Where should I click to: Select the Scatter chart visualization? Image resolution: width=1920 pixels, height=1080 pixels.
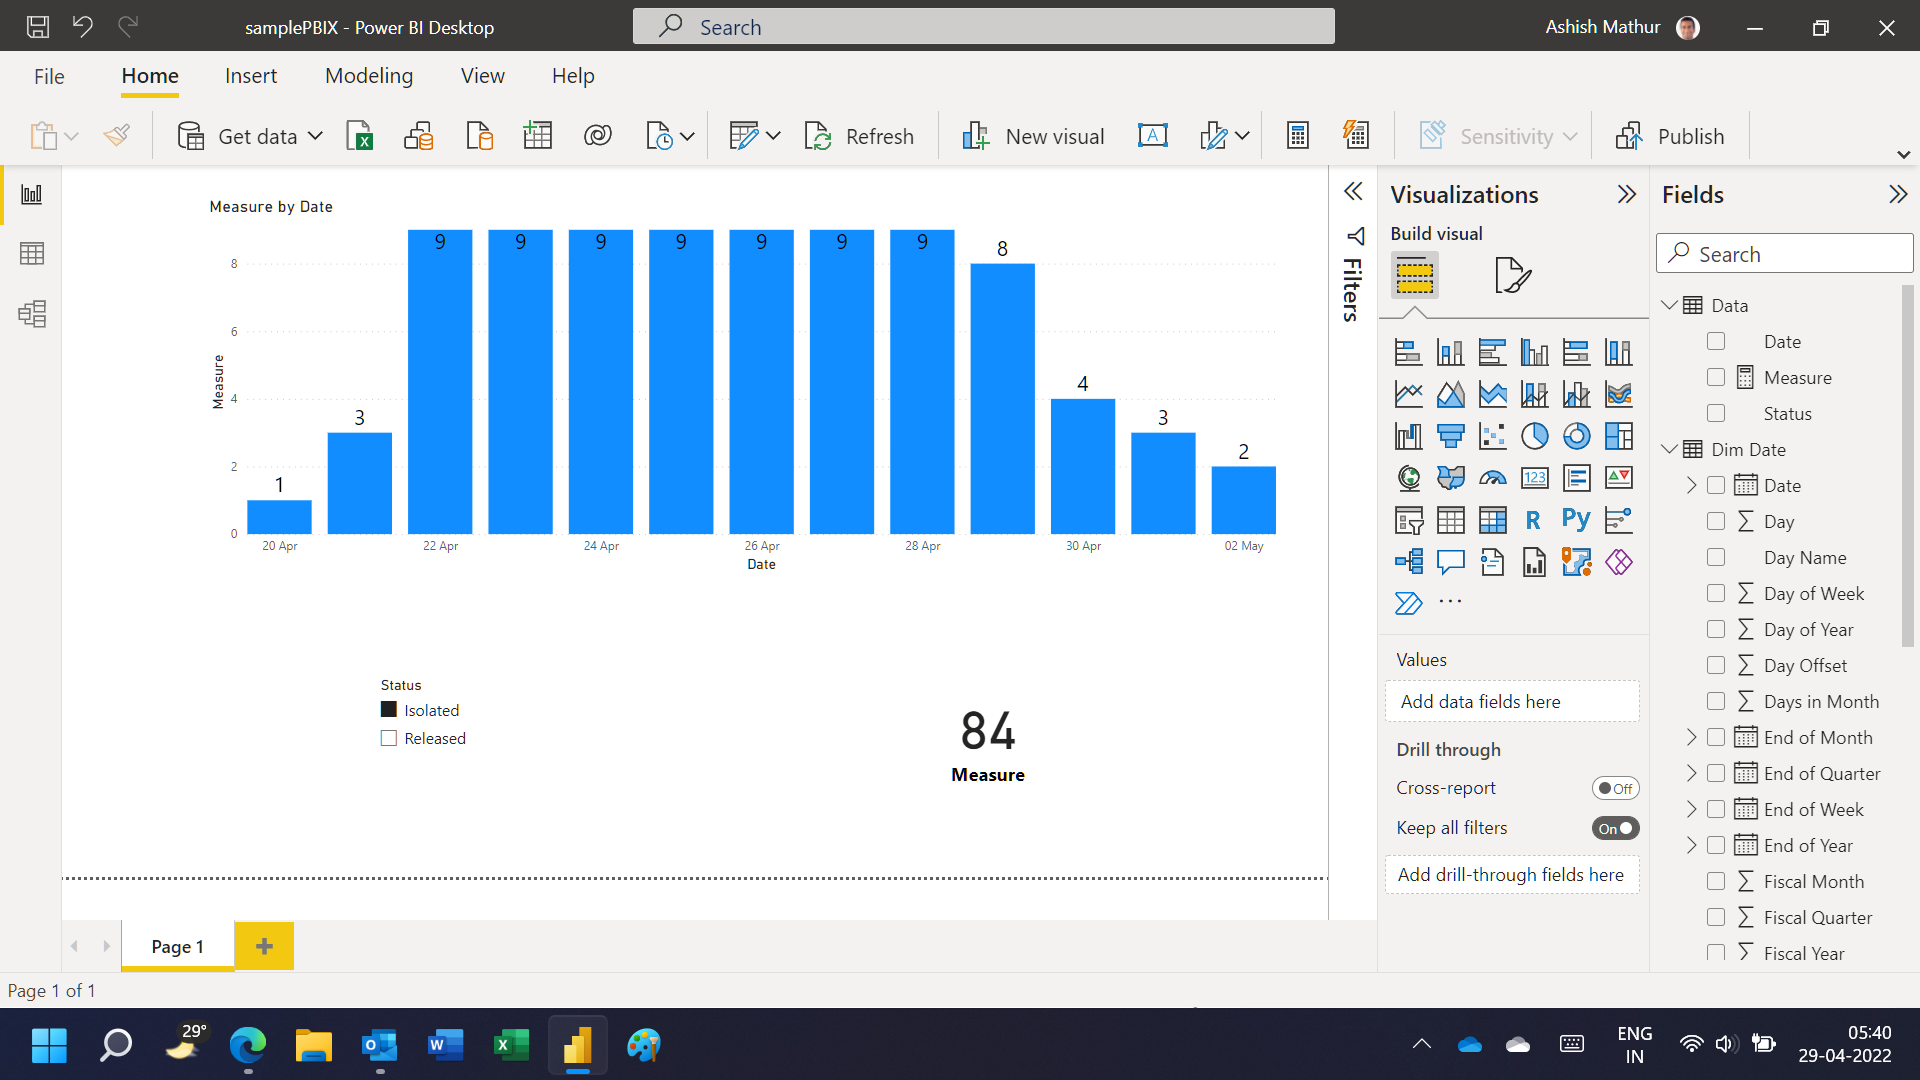tap(1492, 436)
